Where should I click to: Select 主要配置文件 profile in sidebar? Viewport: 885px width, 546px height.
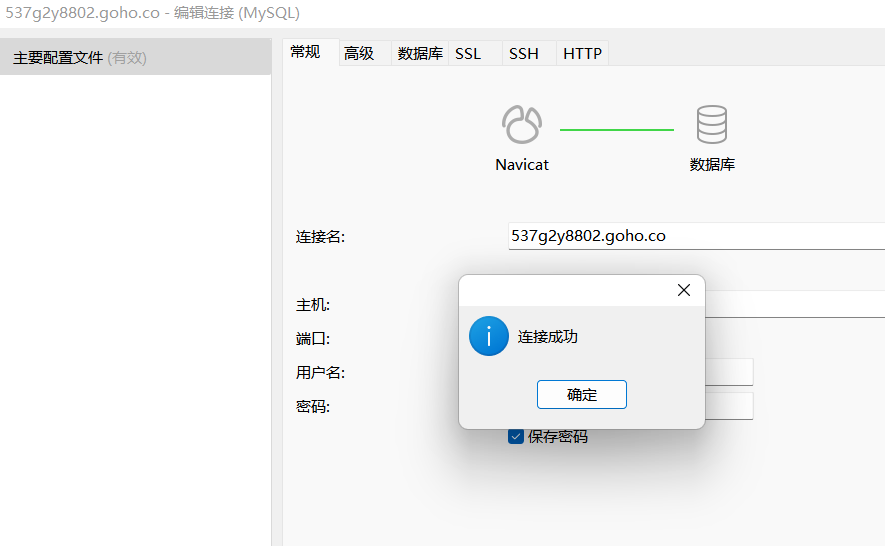[135, 57]
